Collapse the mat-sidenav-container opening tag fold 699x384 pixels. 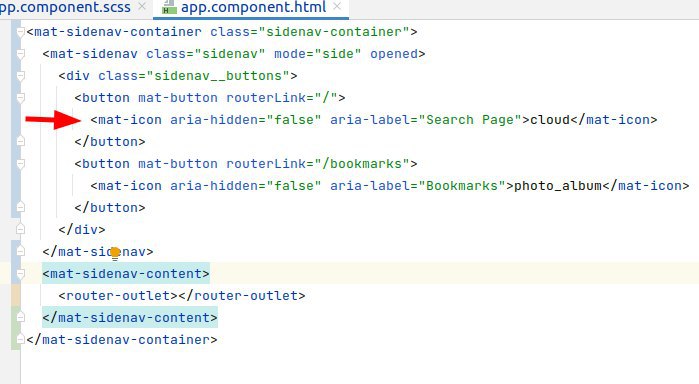pyautogui.click(x=20, y=32)
